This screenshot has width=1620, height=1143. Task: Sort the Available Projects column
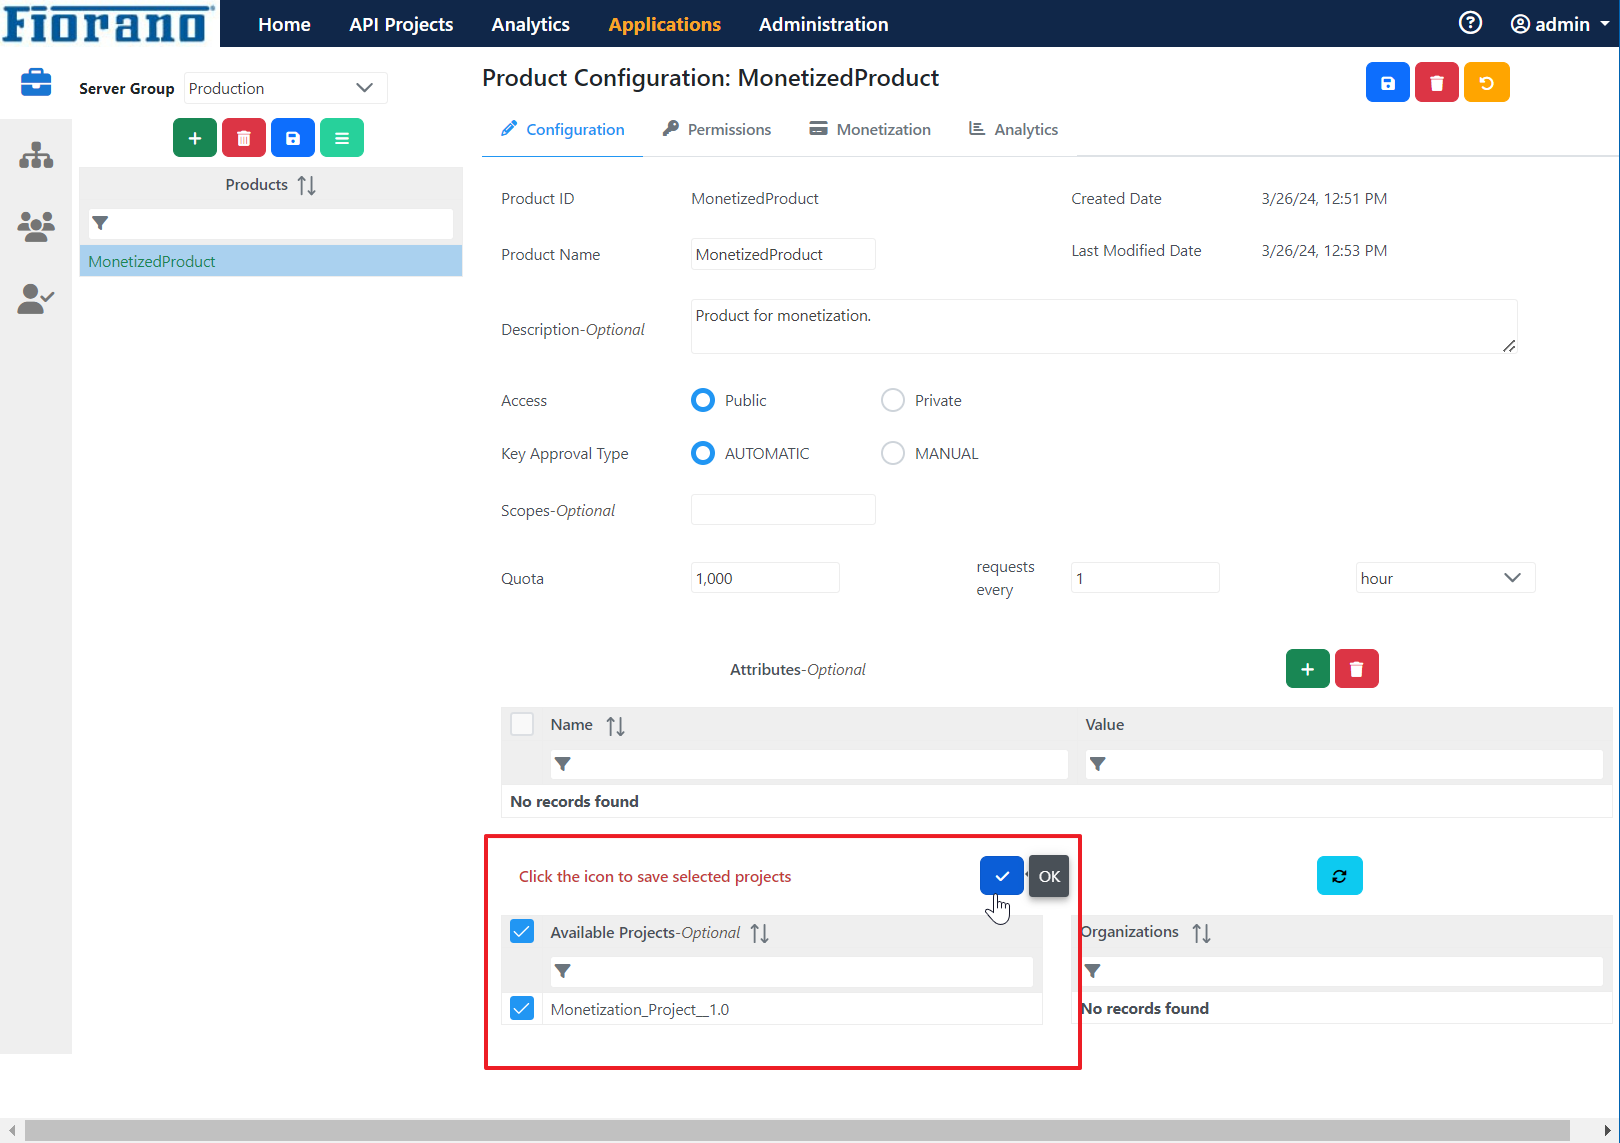760,933
